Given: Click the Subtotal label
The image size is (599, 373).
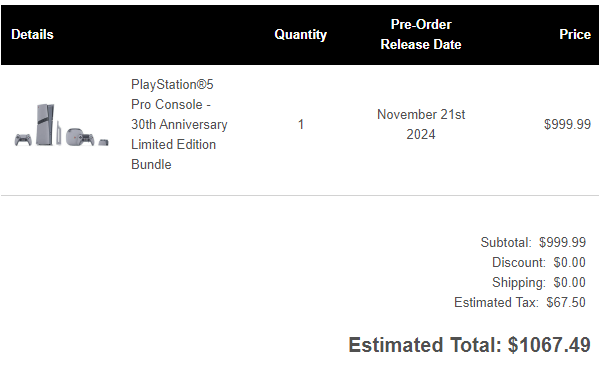Looking at the screenshot, I should click(506, 242).
